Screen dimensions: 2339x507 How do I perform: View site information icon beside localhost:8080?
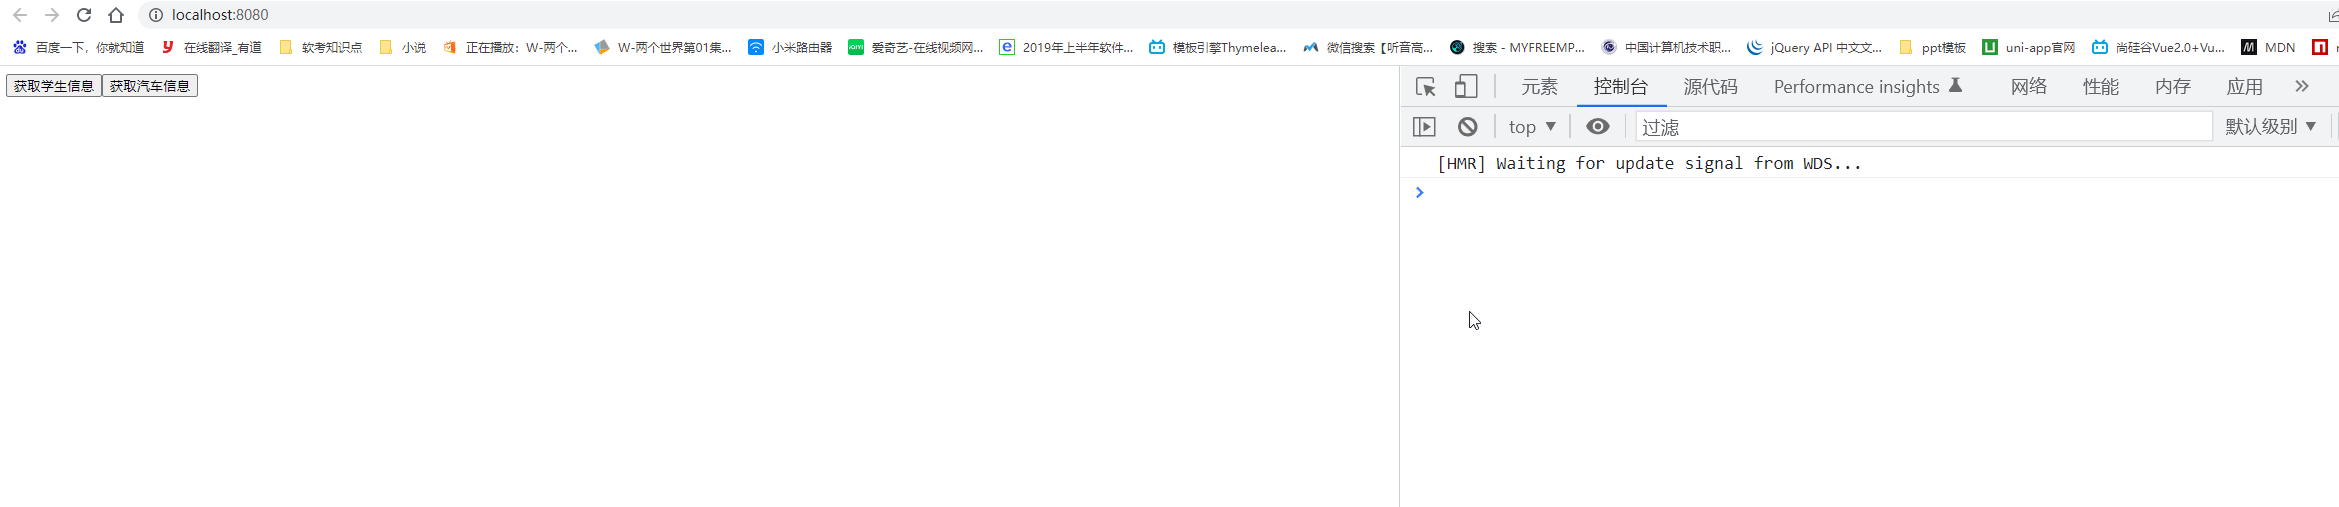(156, 15)
